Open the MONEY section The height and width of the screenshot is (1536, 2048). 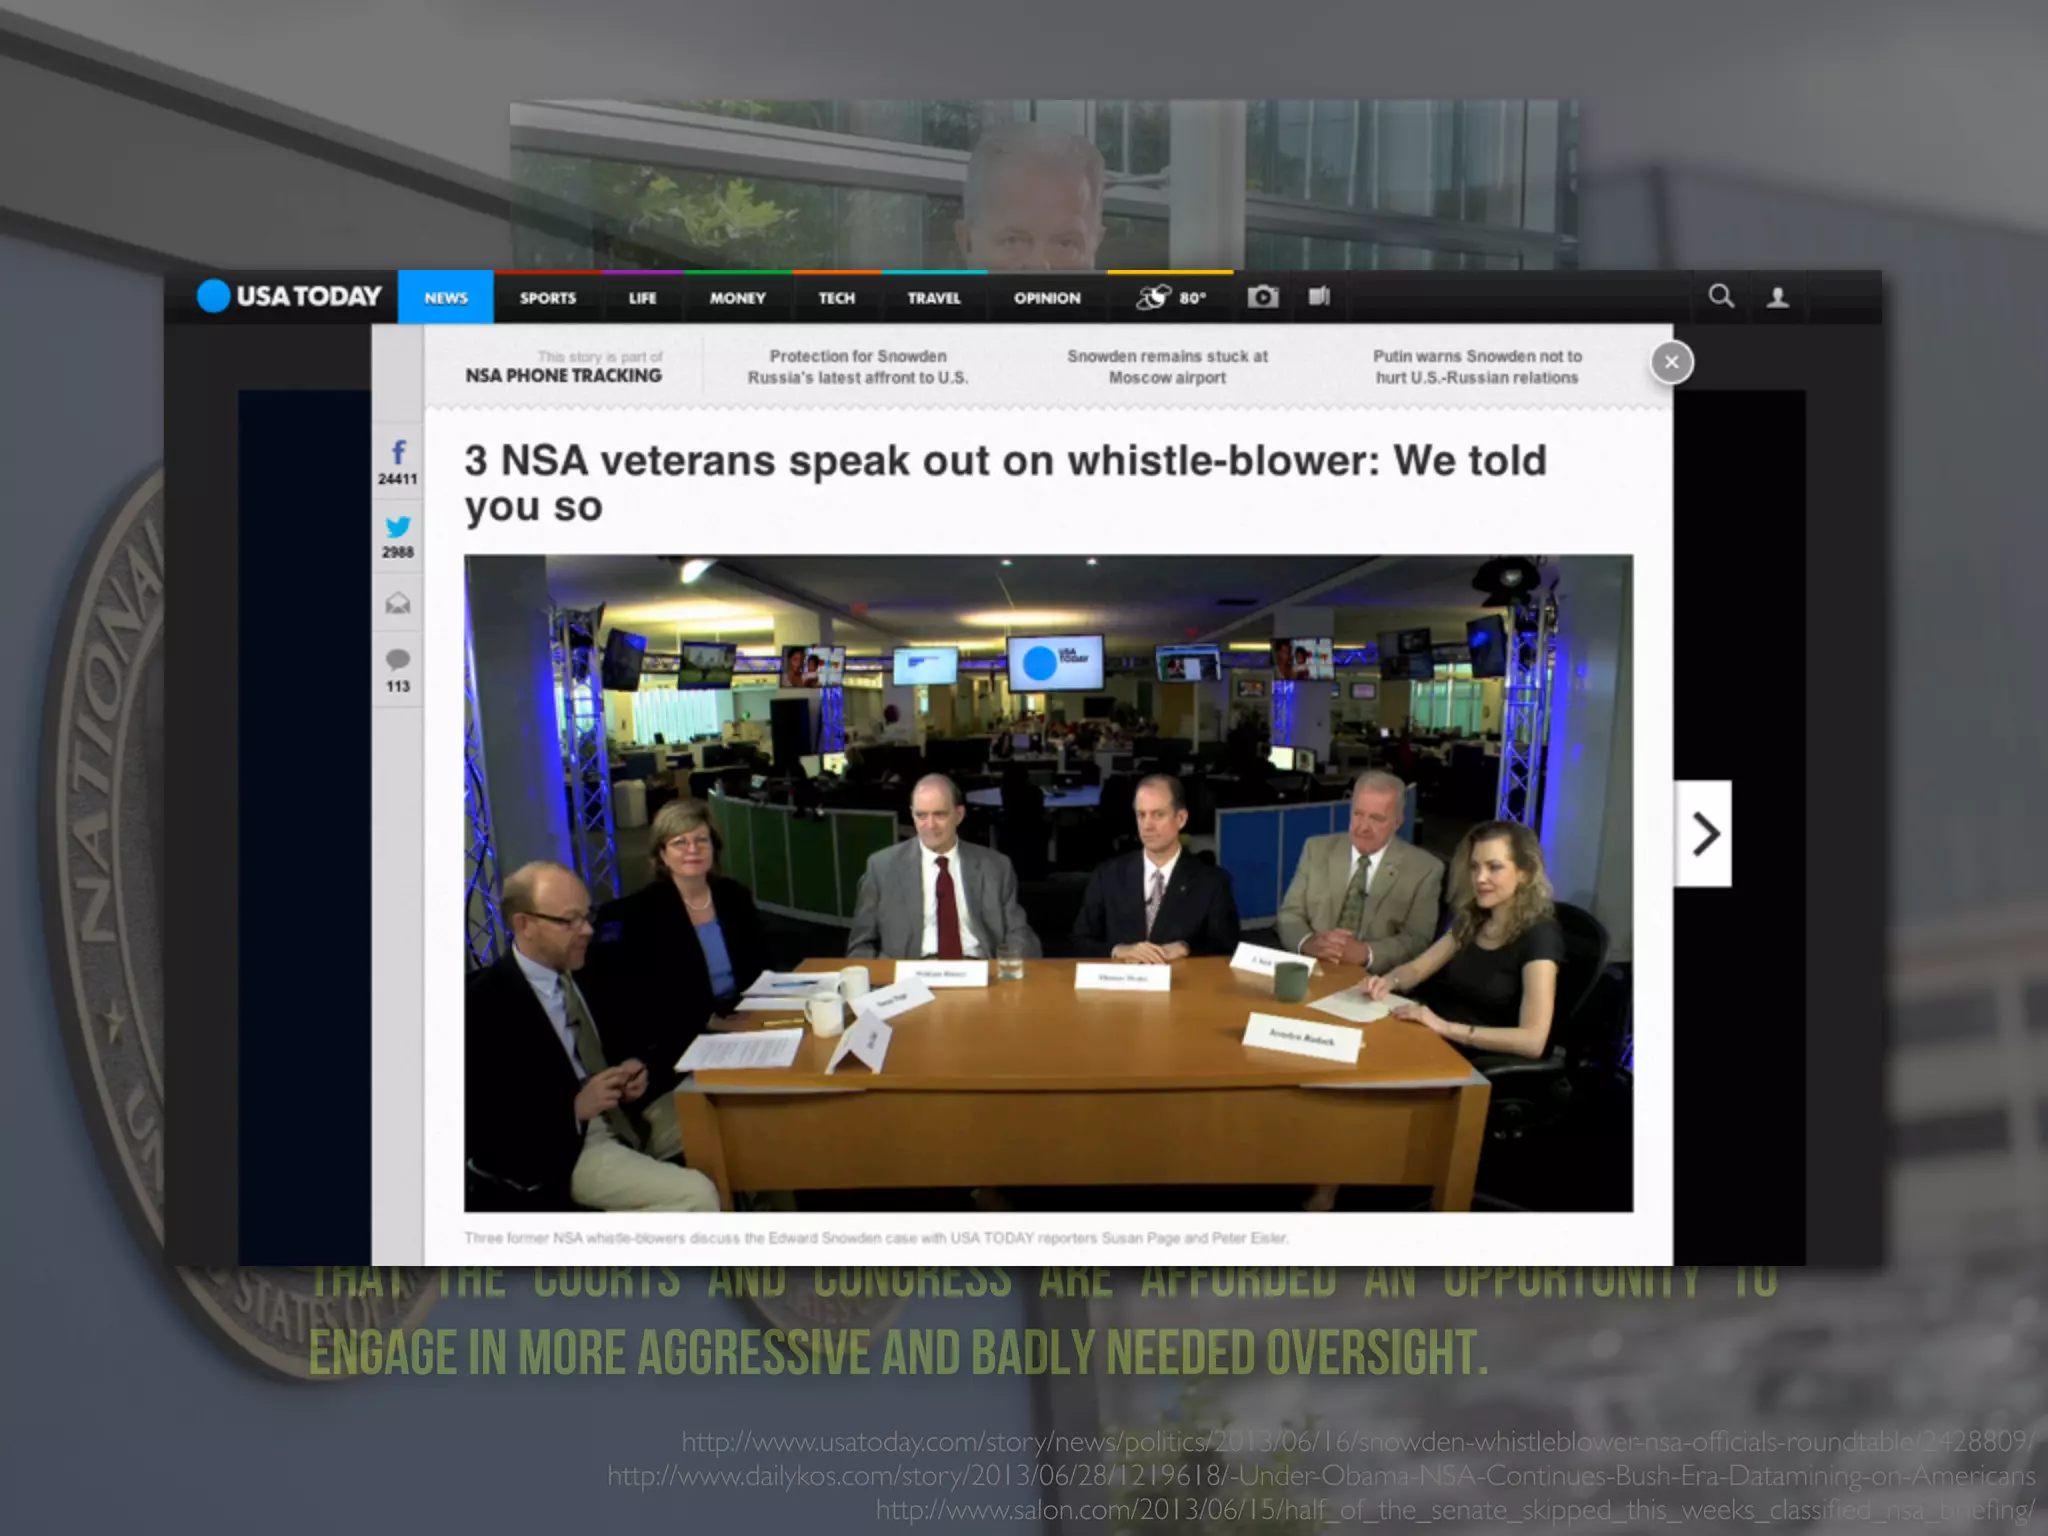[x=738, y=298]
